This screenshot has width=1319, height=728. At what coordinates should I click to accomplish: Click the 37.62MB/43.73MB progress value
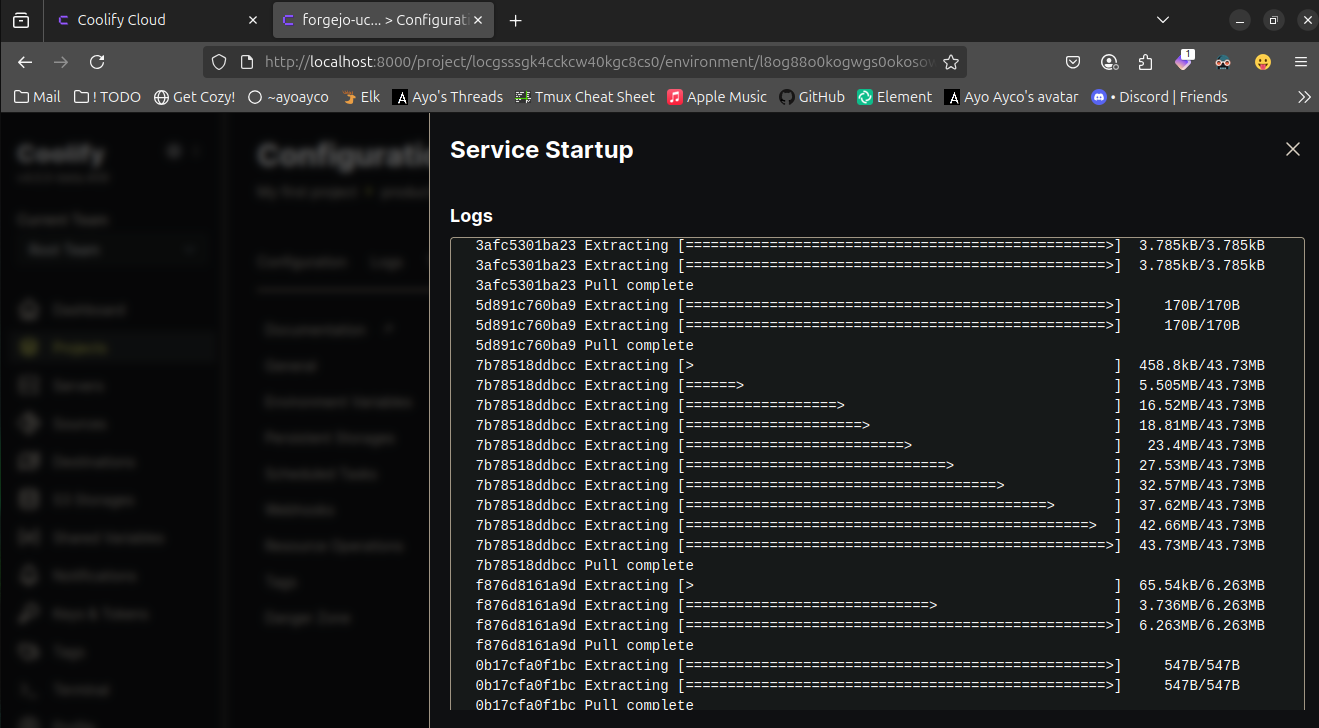[1201, 505]
